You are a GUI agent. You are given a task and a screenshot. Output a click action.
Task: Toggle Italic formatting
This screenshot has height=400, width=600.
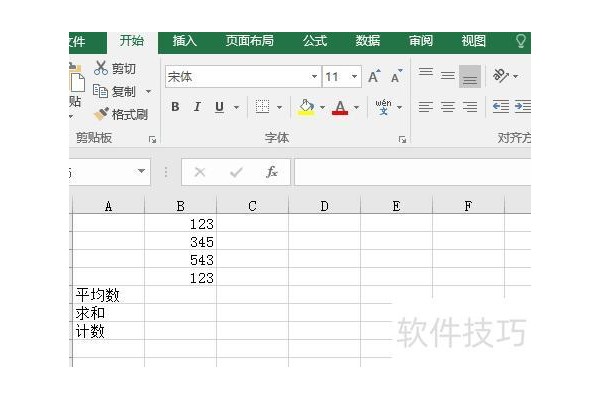(x=197, y=107)
